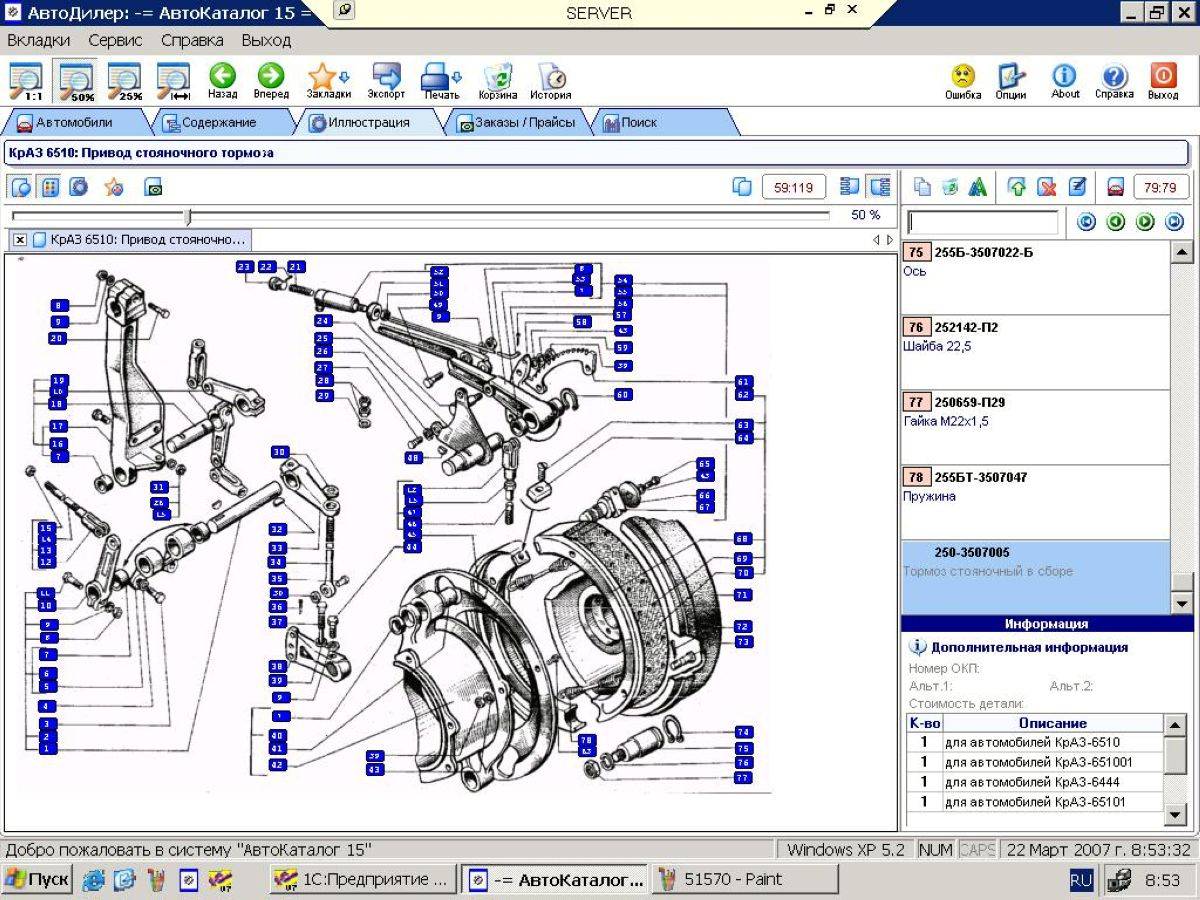Switch to 51570 - Paint taskbar window

point(745,879)
